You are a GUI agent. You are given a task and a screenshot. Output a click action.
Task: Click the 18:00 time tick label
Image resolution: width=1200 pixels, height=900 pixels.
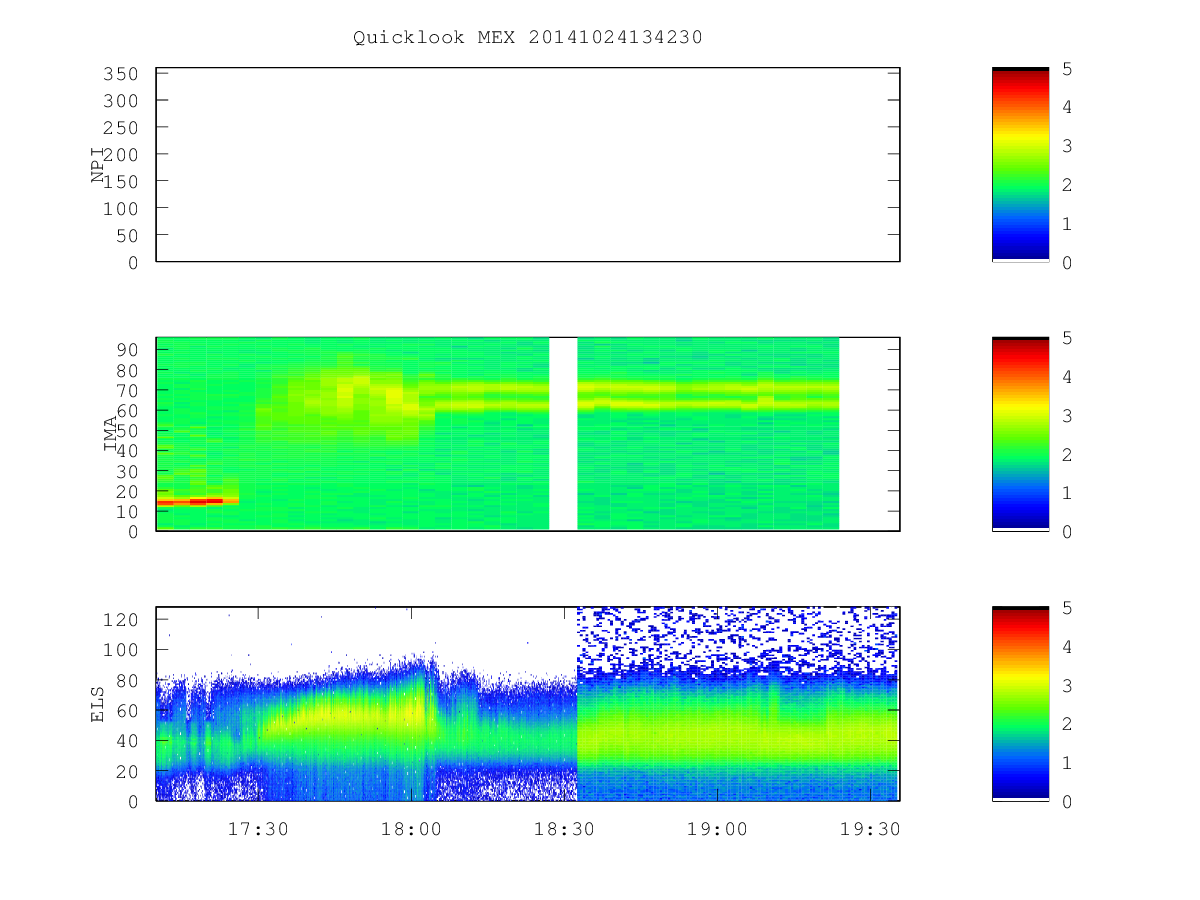pyautogui.click(x=411, y=829)
